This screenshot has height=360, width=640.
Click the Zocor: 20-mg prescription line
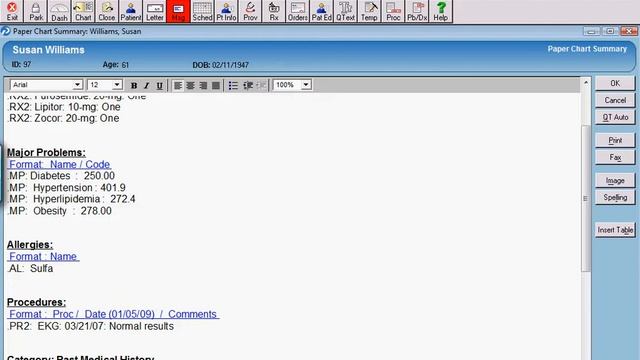64,118
